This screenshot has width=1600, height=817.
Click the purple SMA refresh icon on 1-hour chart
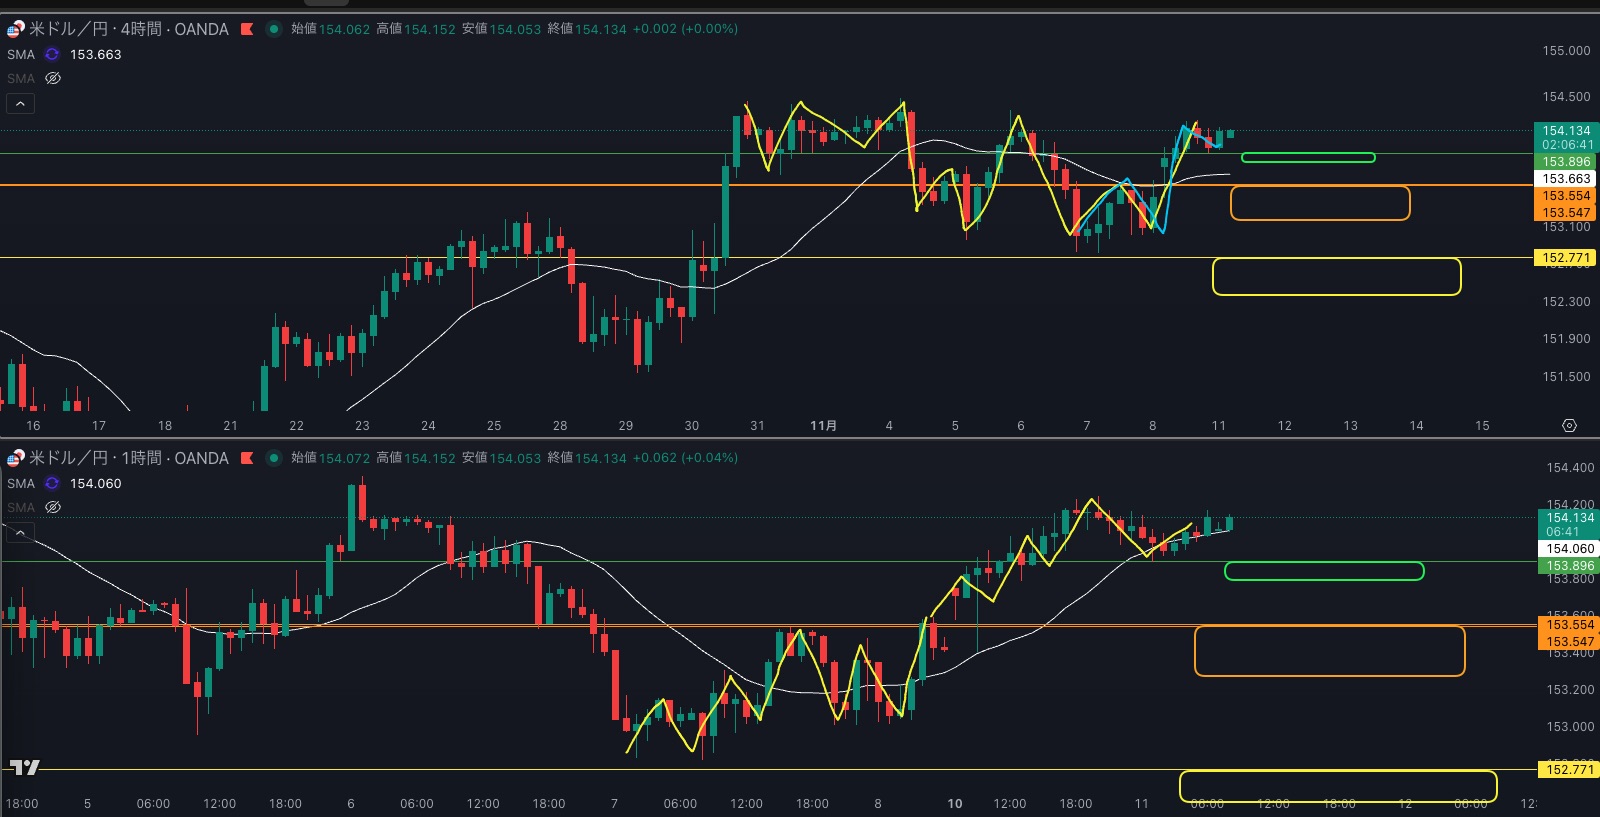point(52,484)
